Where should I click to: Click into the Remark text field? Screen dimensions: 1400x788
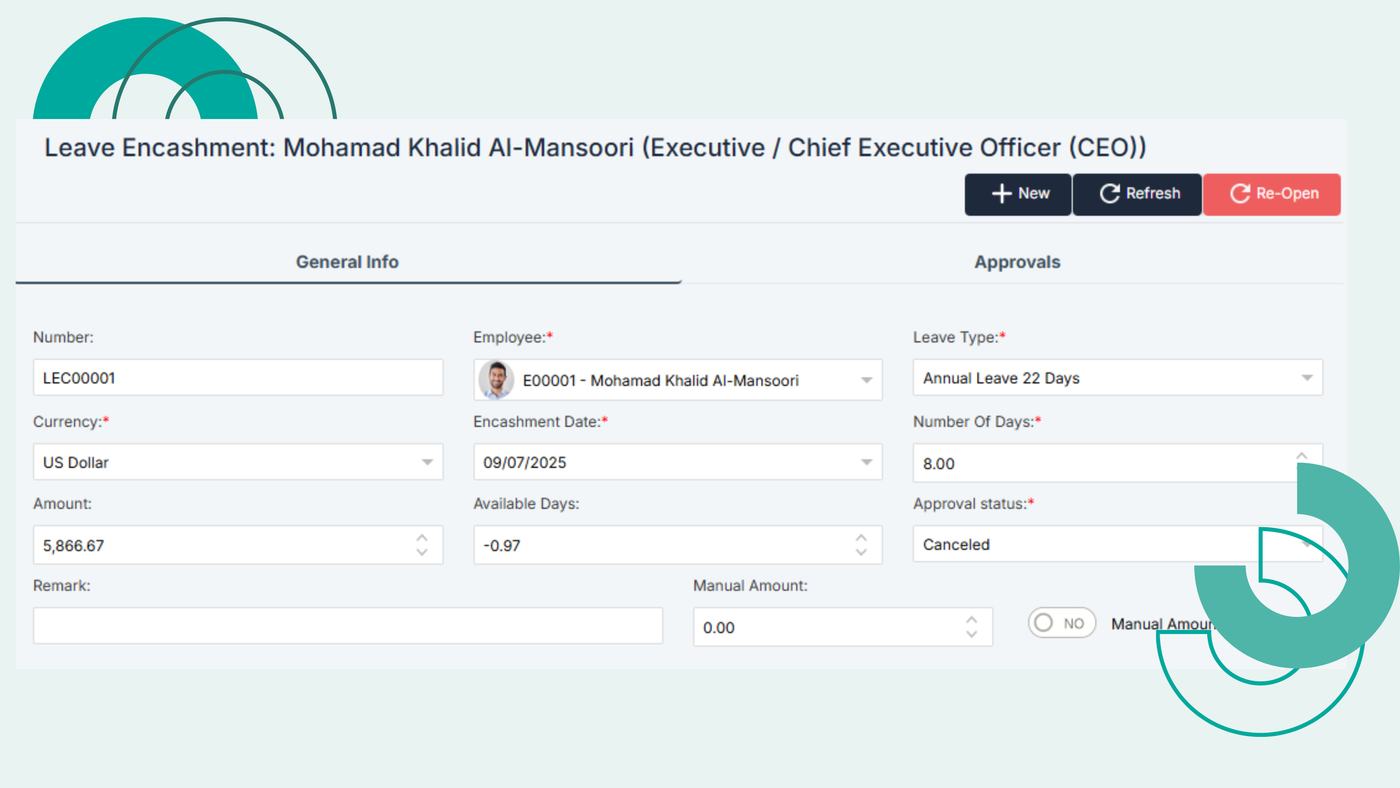tap(347, 626)
